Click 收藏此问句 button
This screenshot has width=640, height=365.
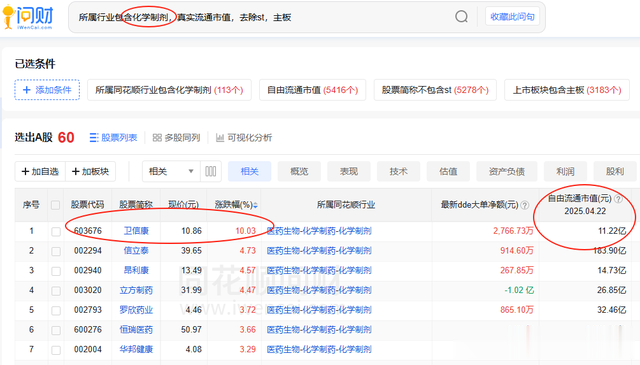pos(512,17)
